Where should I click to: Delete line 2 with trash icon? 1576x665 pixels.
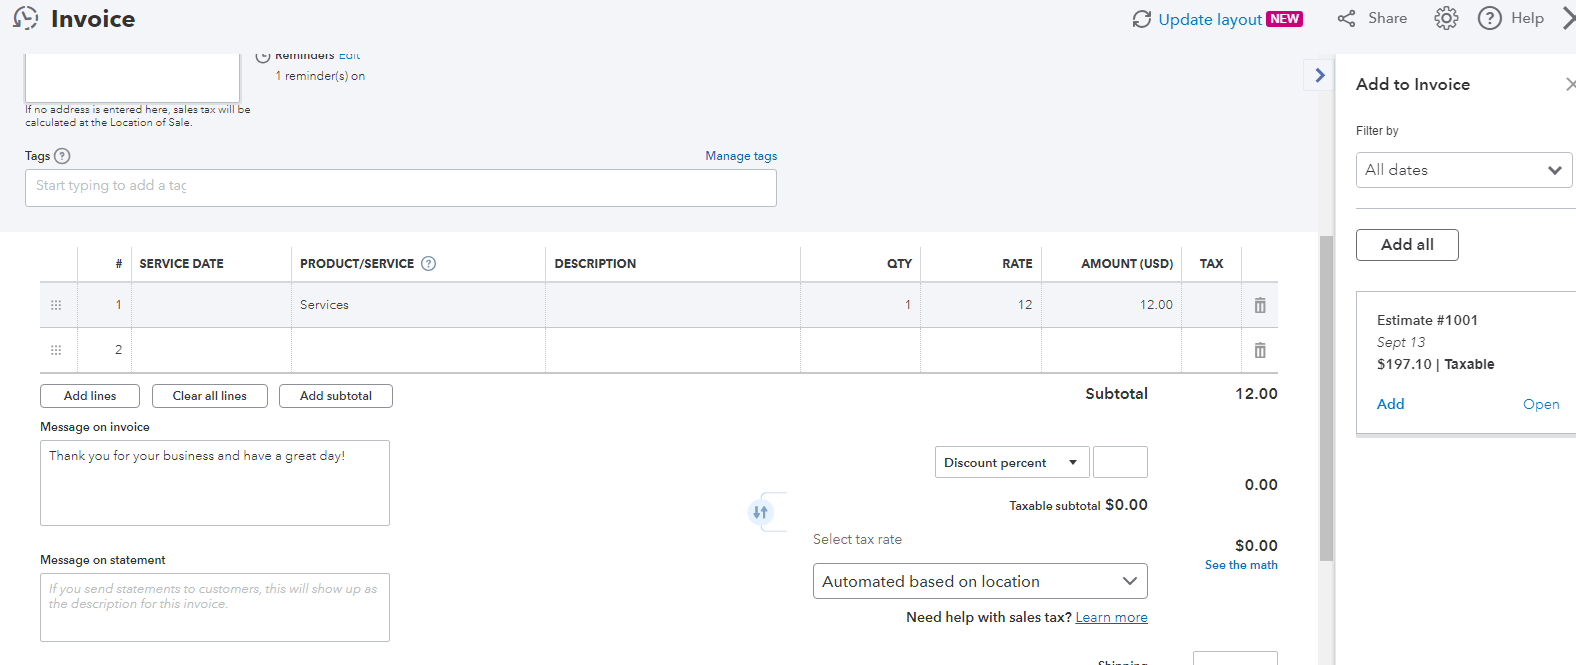tap(1259, 350)
